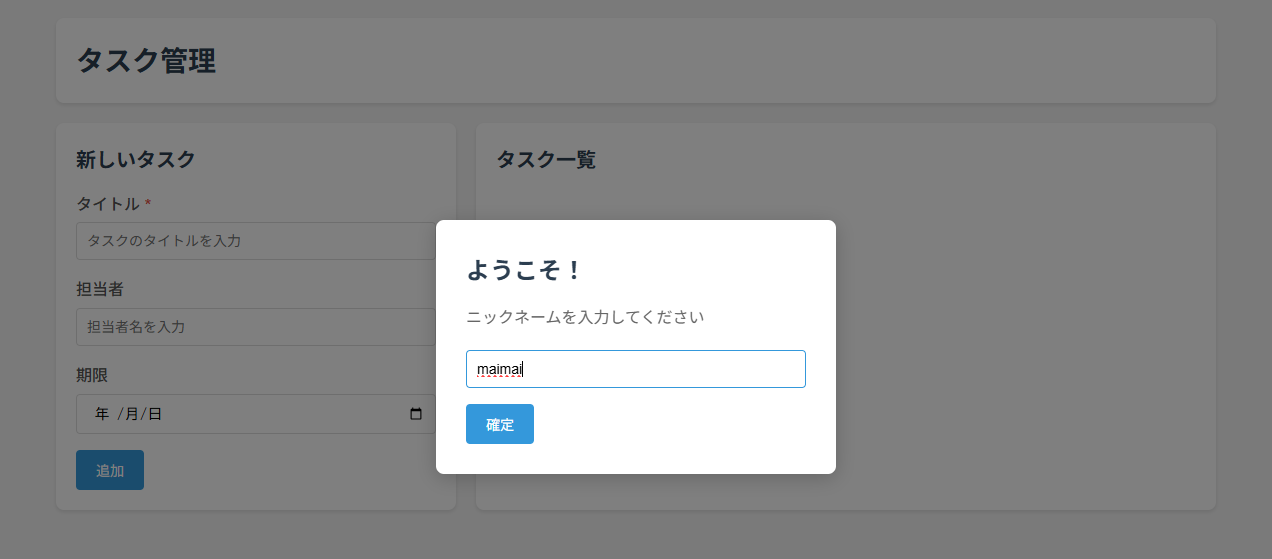Click the ようこそ！ dialog heading

pyautogui.click(x=524, y=270)
